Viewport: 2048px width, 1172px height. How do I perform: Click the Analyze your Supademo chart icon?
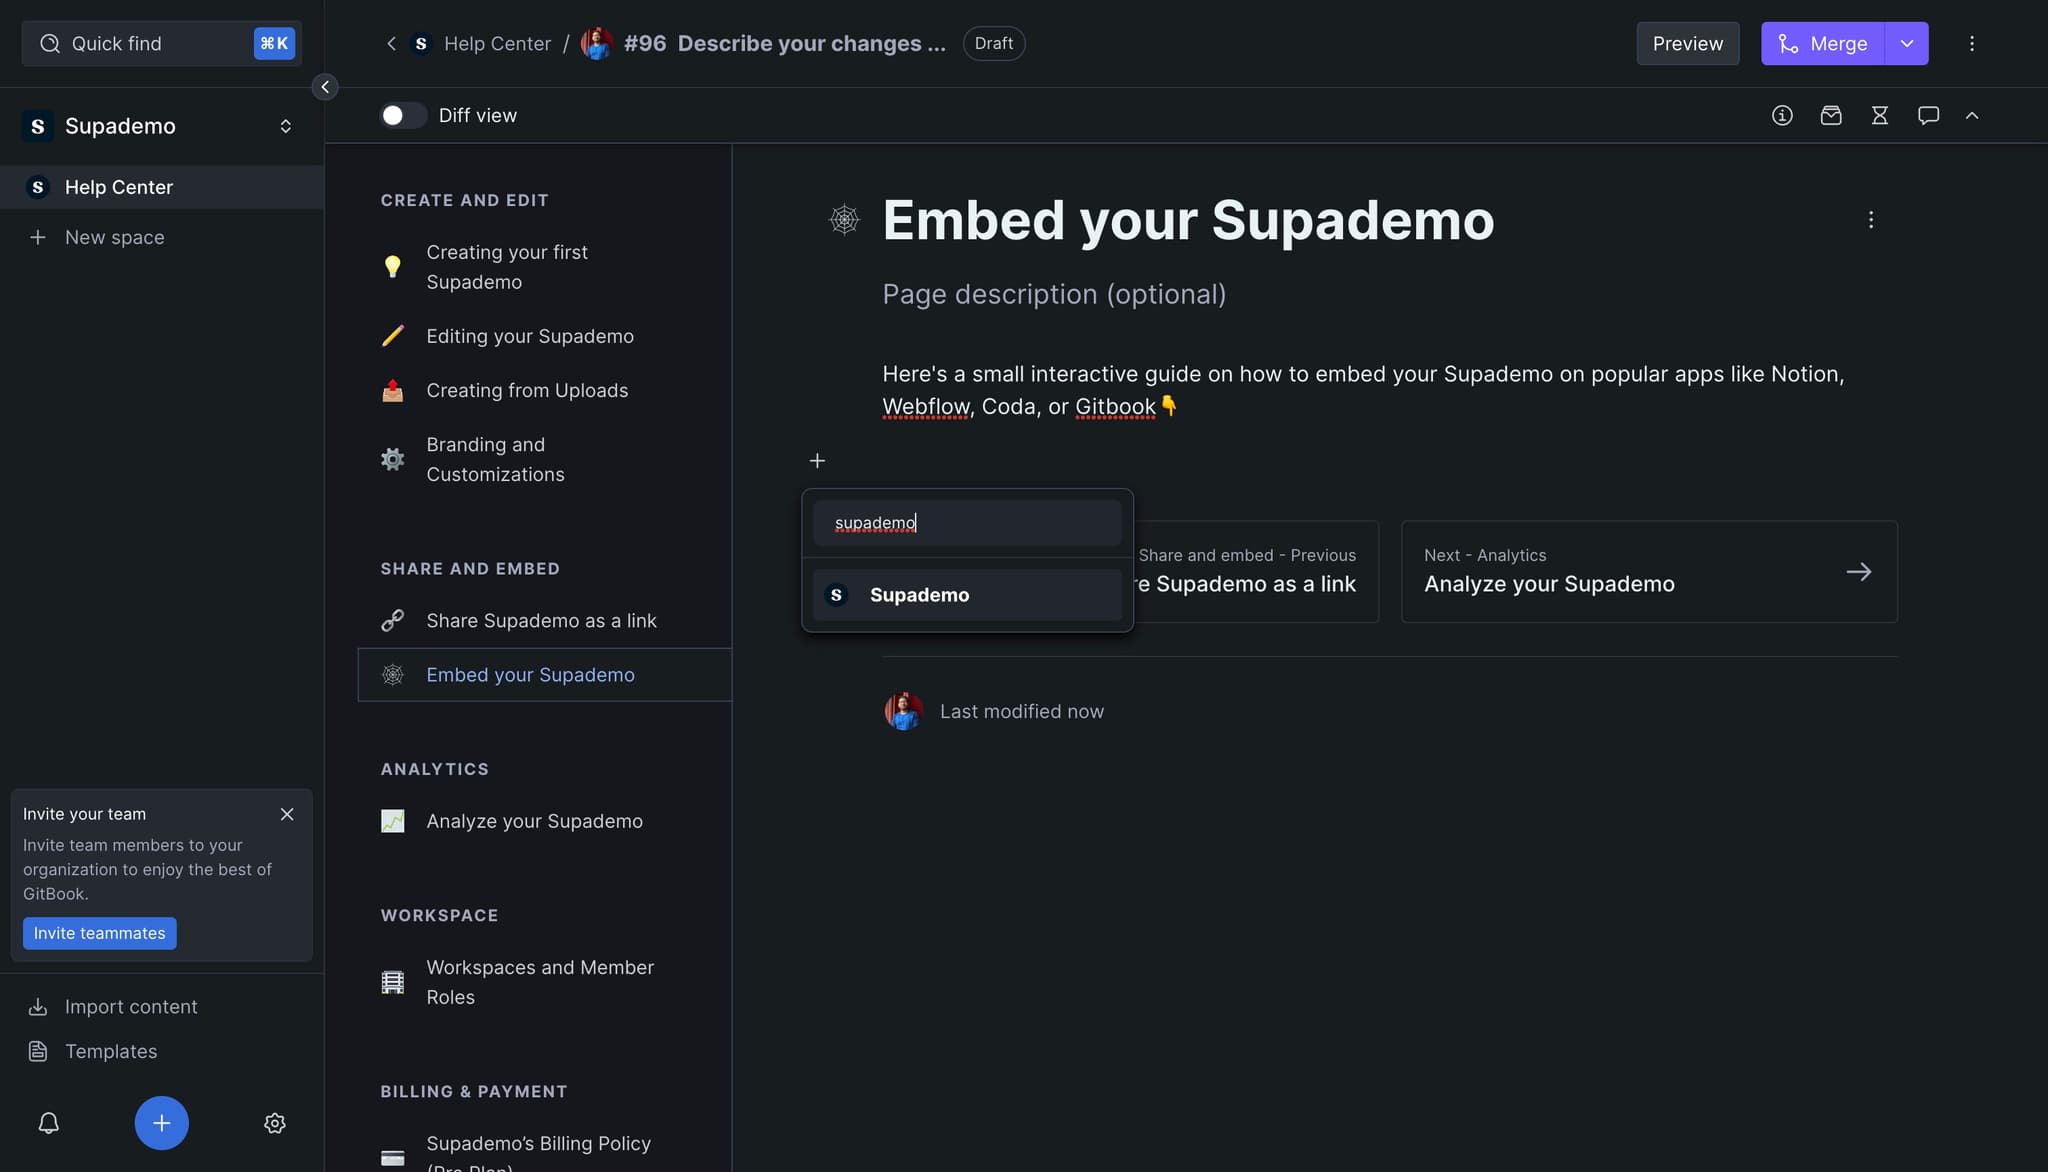[x=393, y=820]
